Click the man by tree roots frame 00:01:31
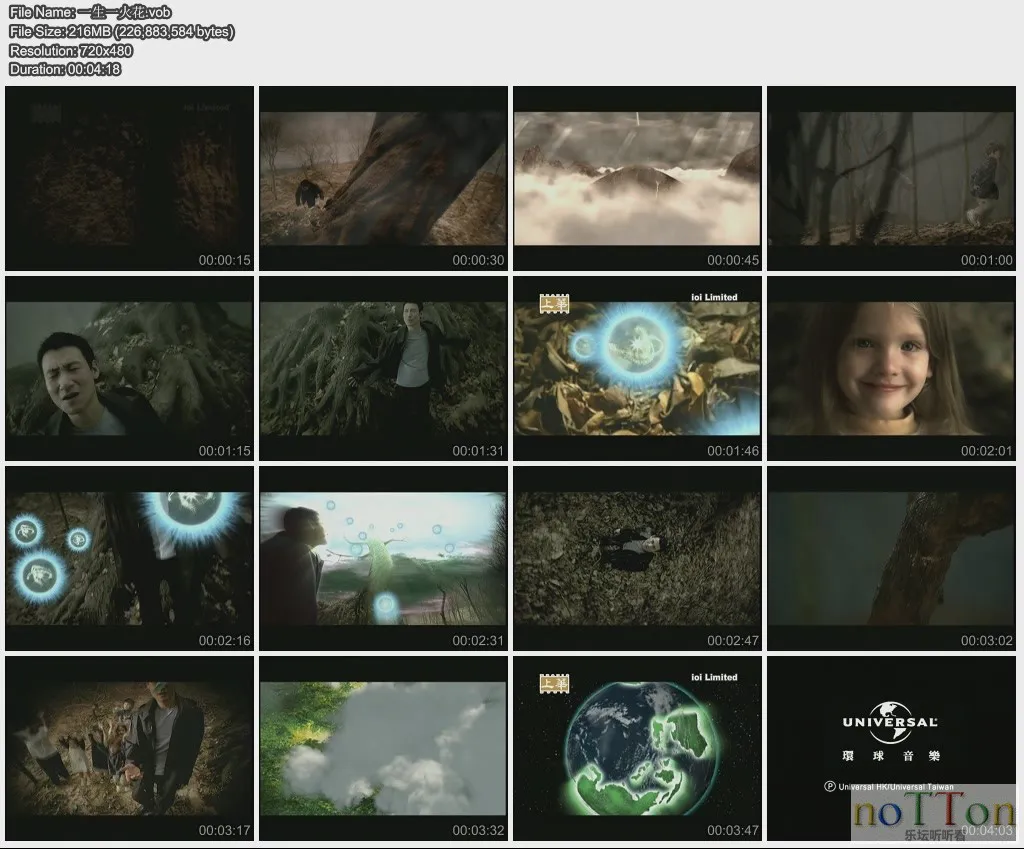Viewport: 1024px width, 849px height. pos(384,368)
